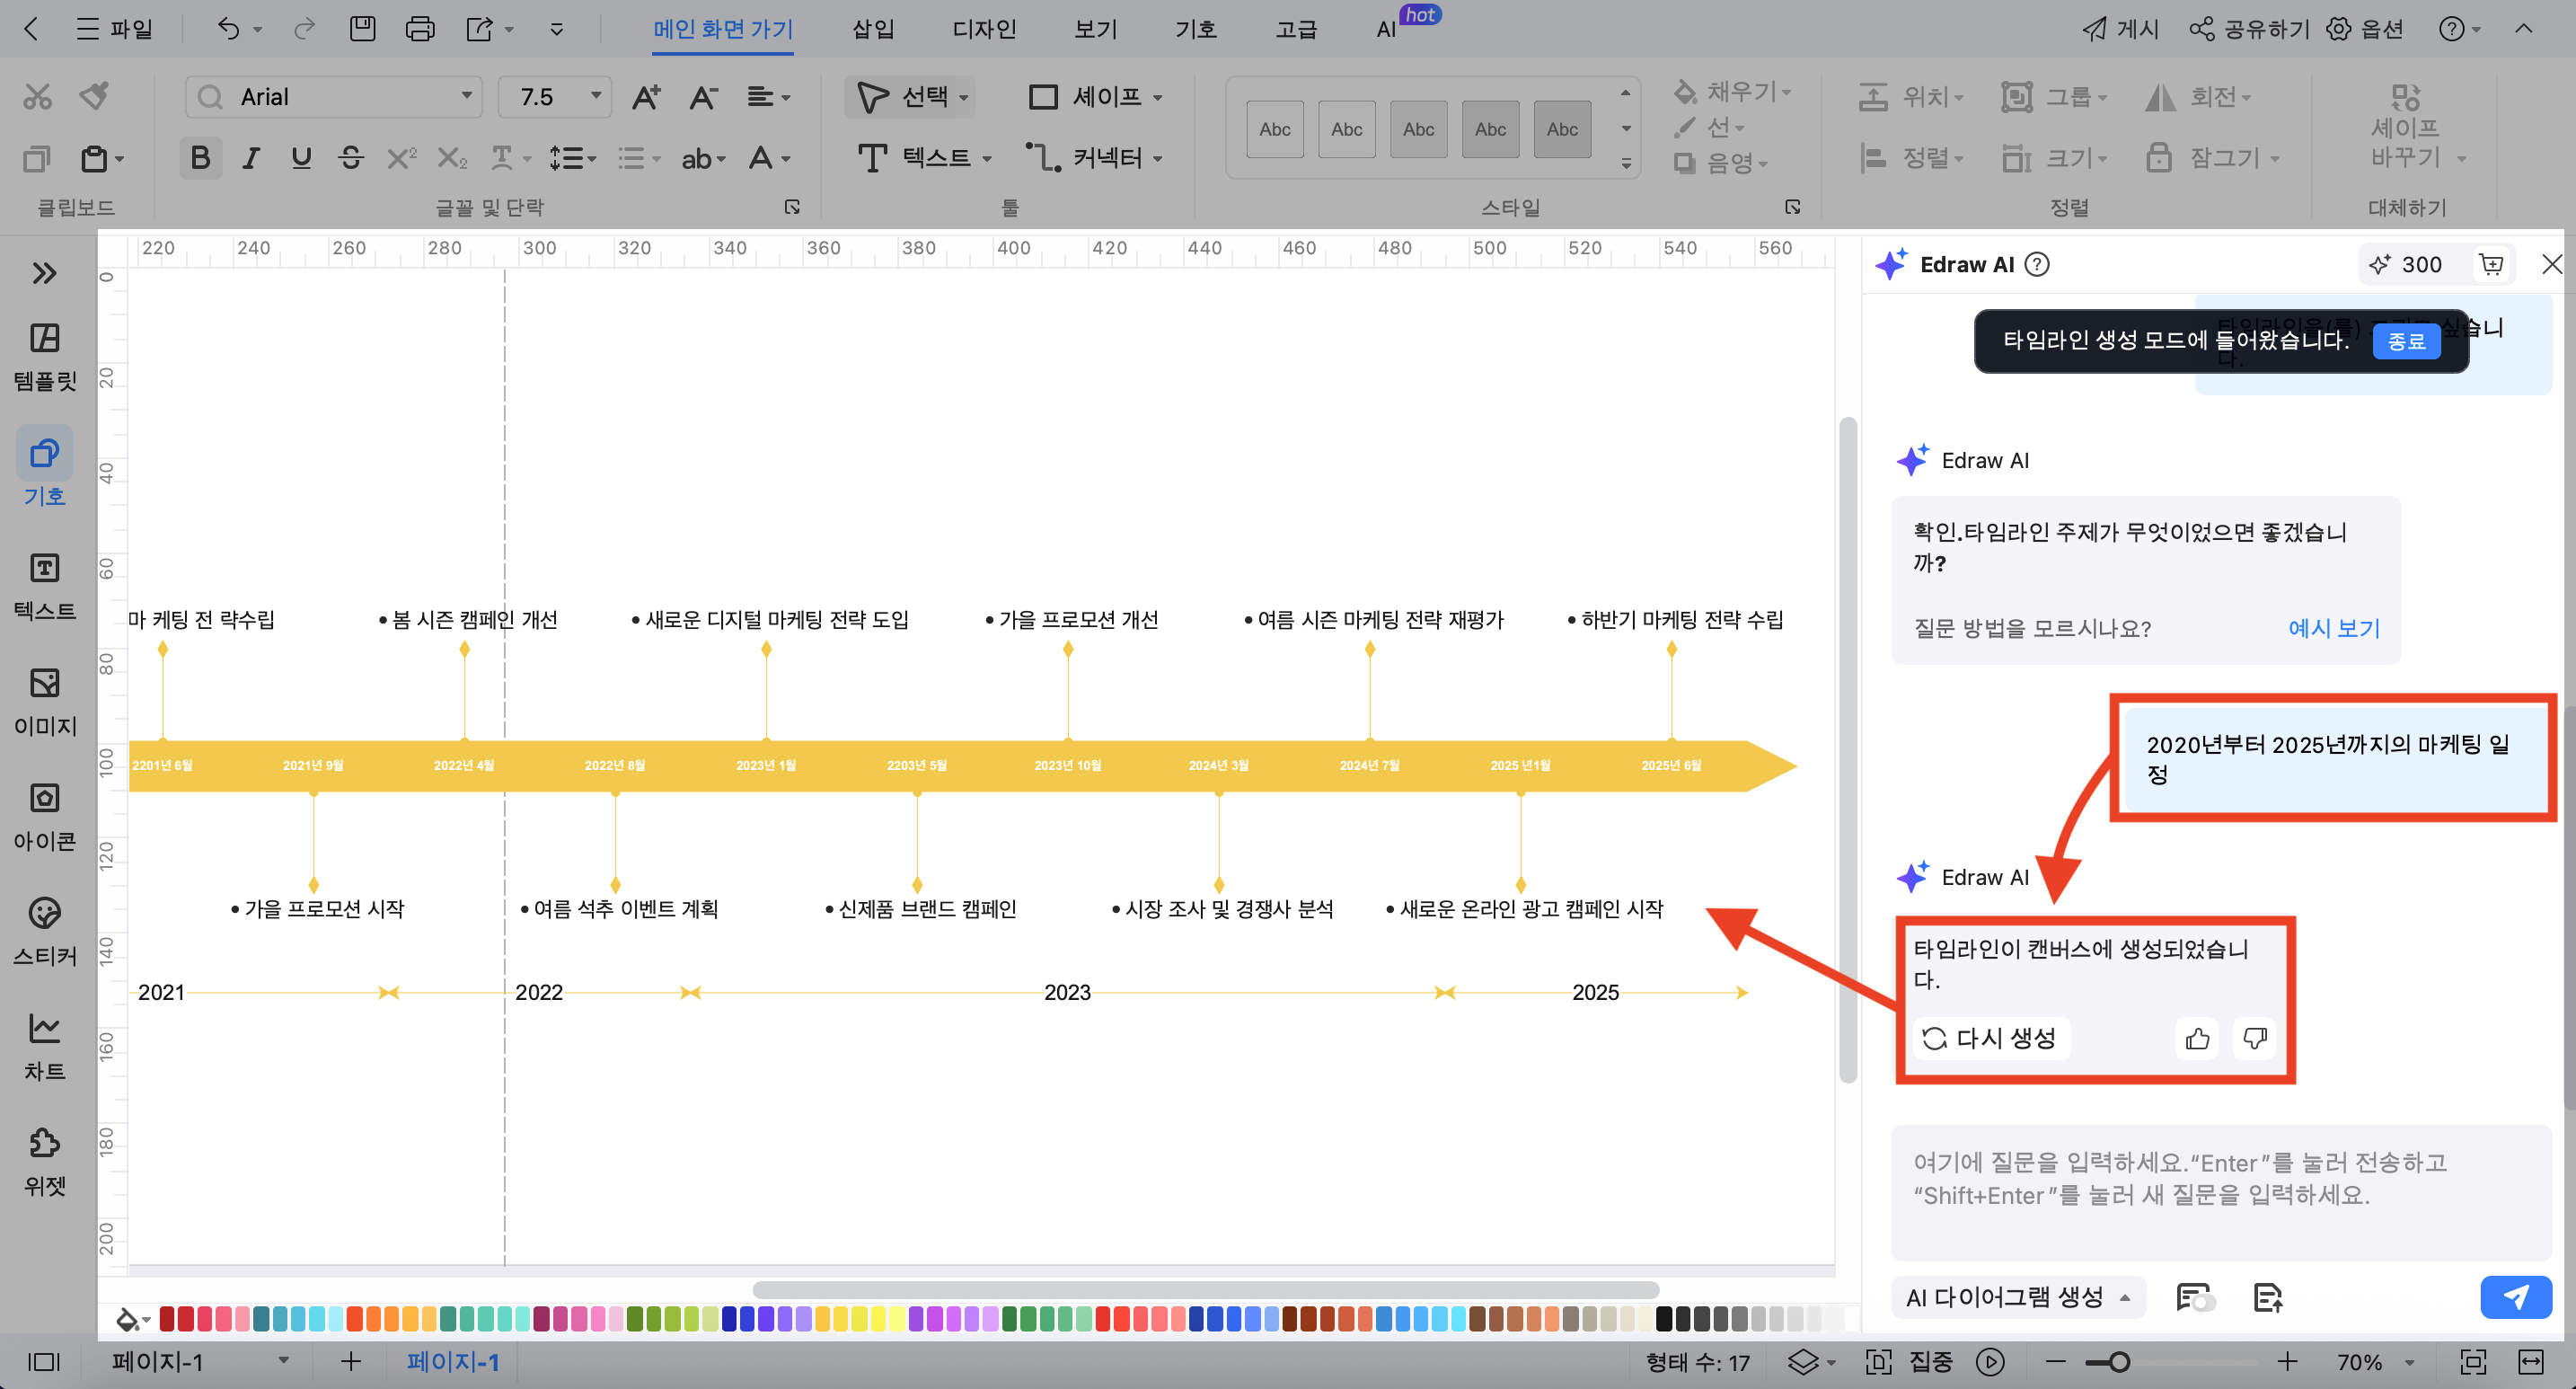The height and width of the screenshot is (1389, 2576).
Task: Toggle Bold text formatting
Action: tap(200, 157)
